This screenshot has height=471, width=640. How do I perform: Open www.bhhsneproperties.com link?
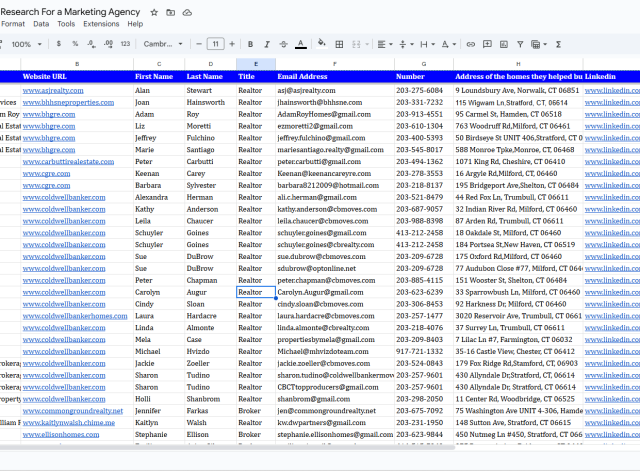pyautogui.click(x=69, y=102)
